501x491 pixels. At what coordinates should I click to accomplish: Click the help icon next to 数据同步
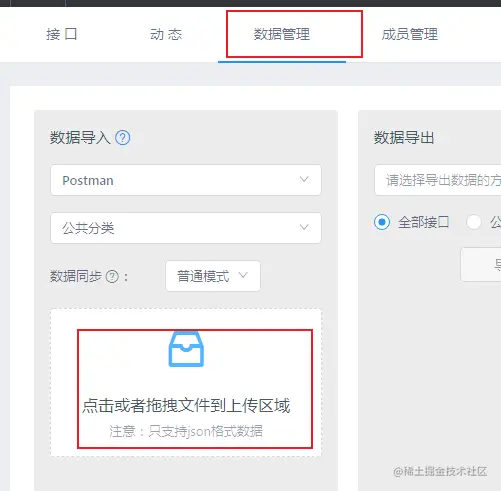point(112,276)
